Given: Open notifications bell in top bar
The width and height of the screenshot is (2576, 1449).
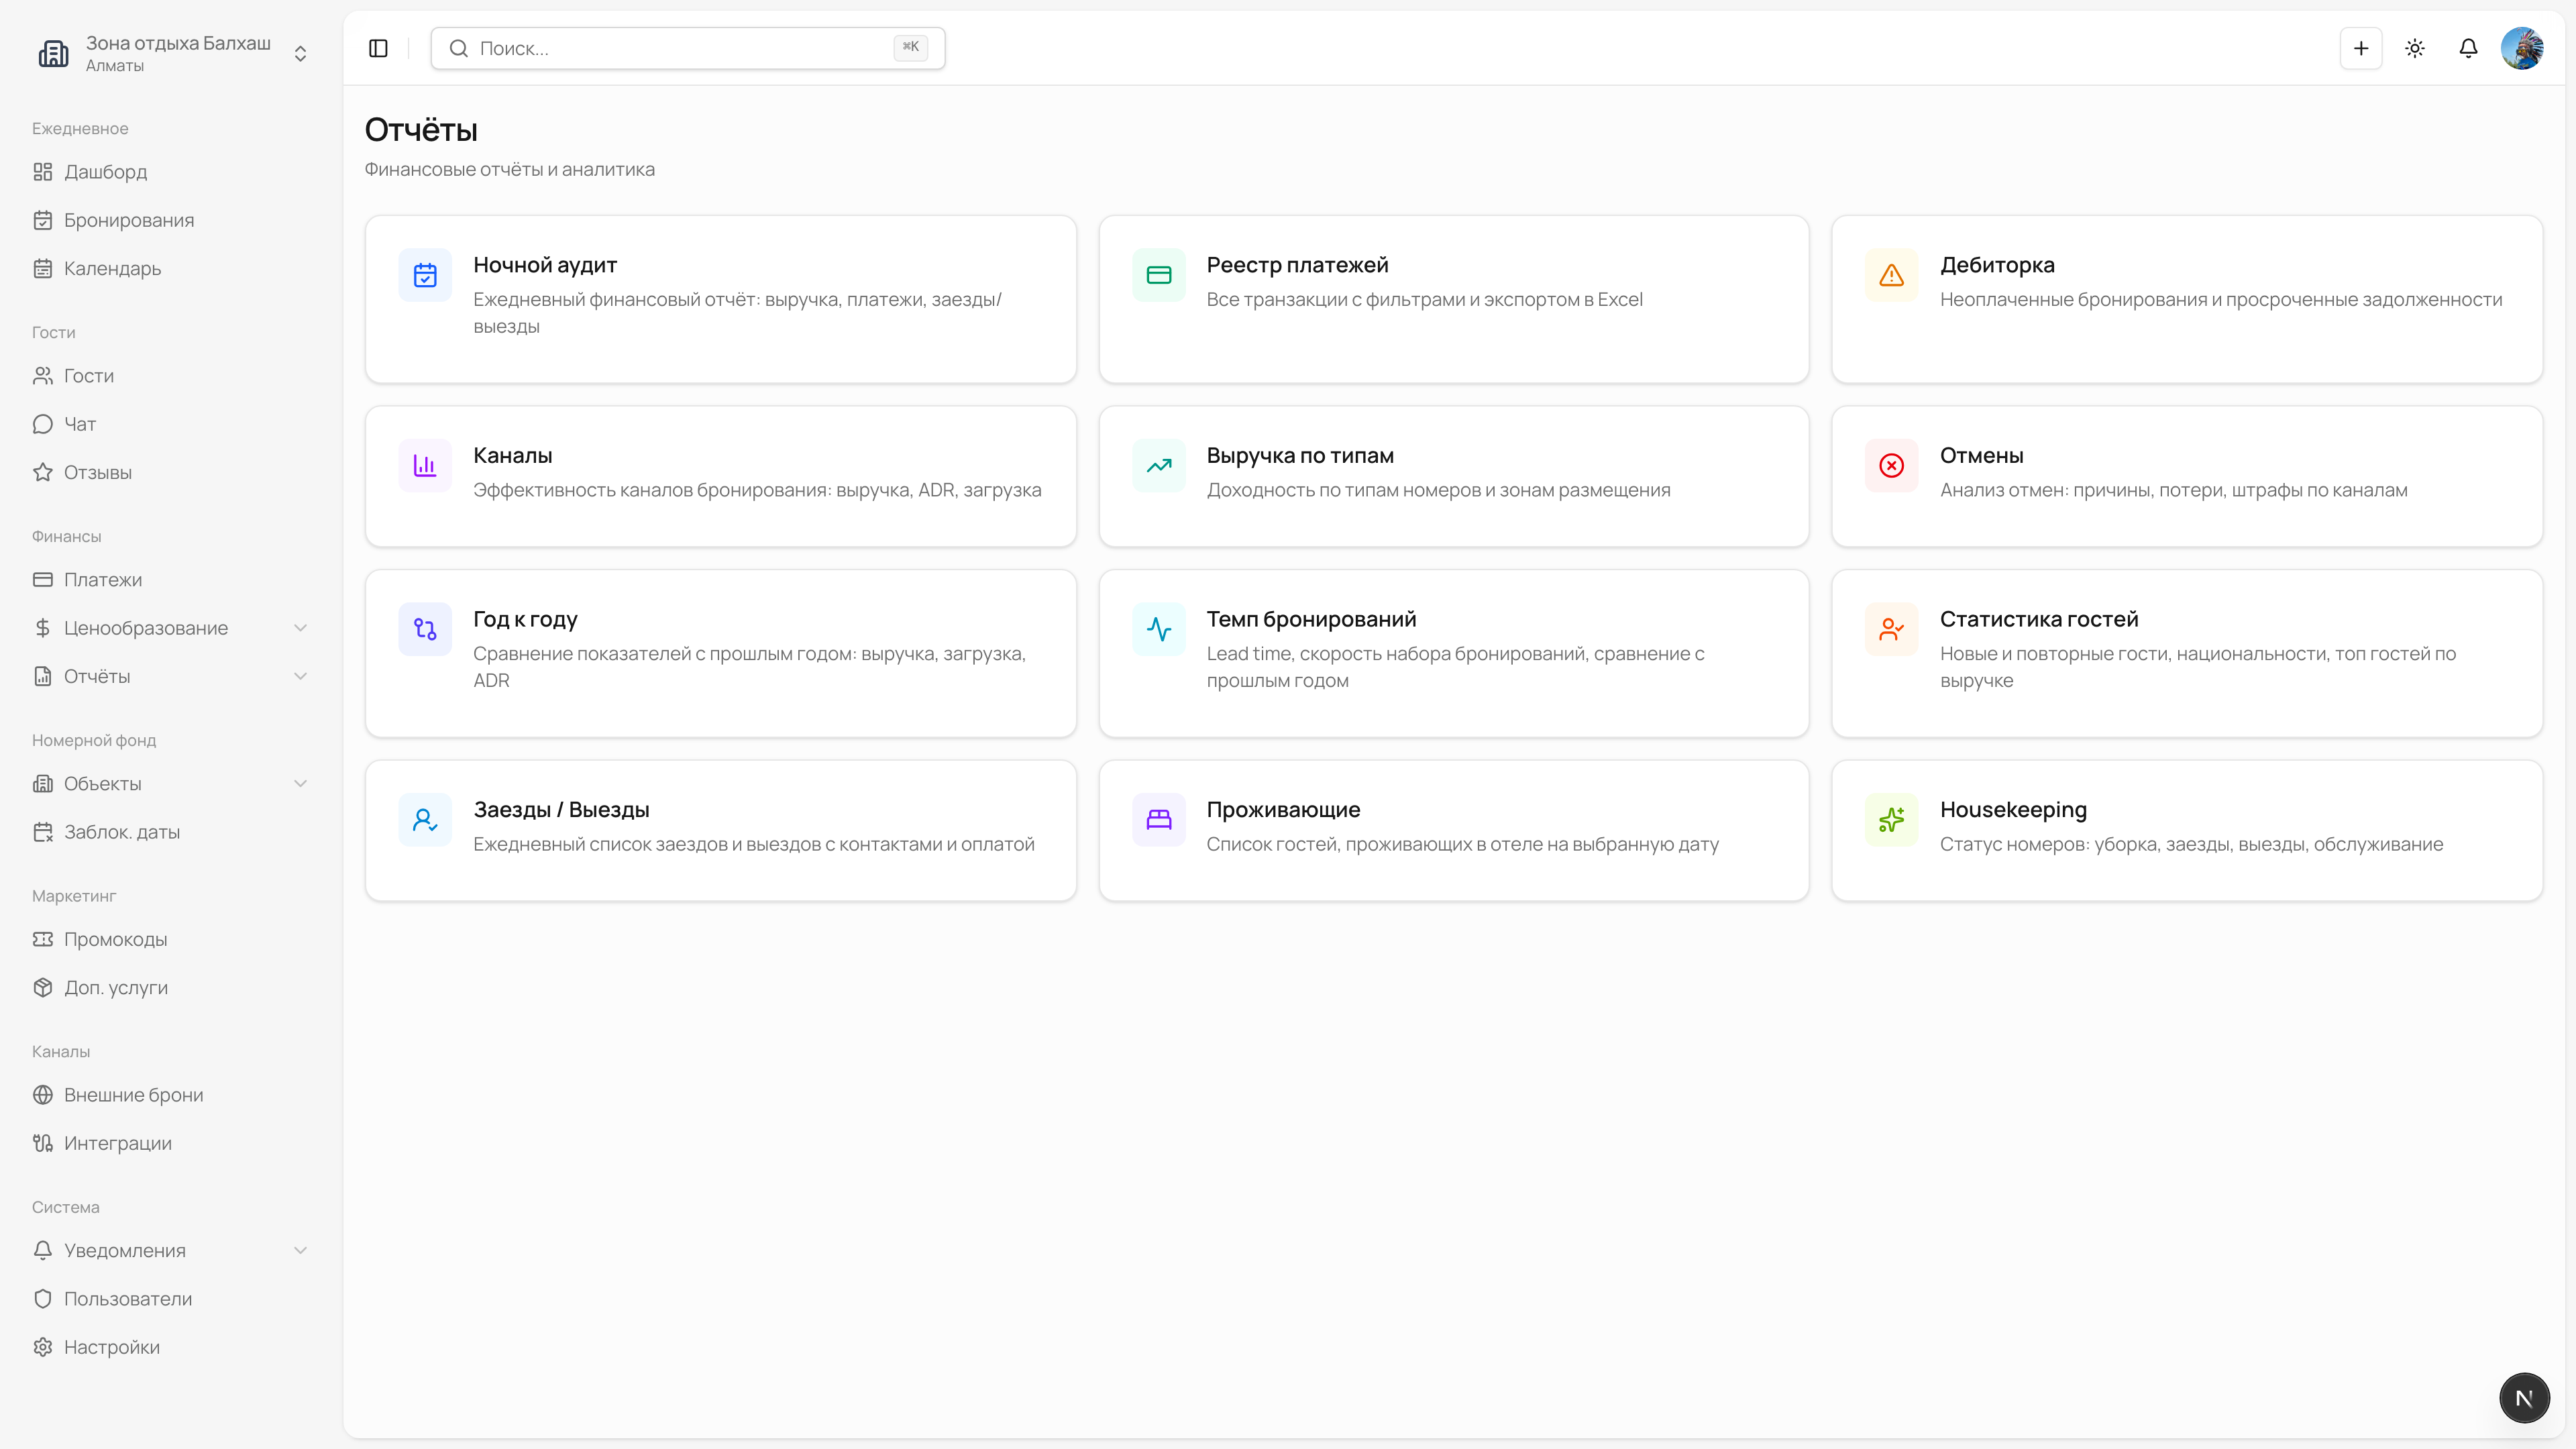Looking at the screenshot, I should (2468, 48).
